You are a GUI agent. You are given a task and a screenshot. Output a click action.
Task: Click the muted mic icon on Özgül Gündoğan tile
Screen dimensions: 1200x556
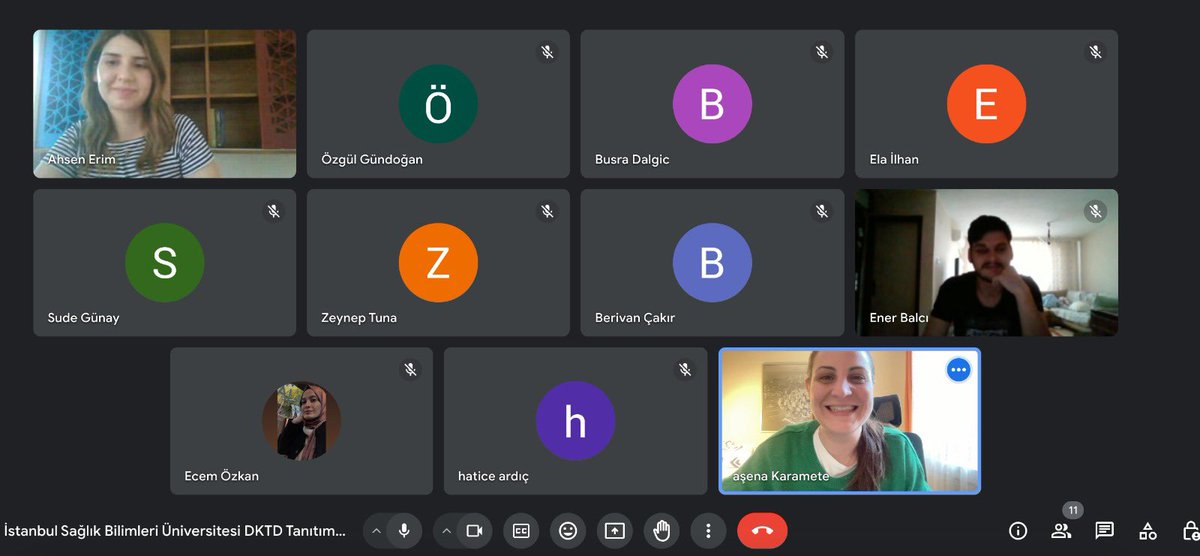coord(547,52)
